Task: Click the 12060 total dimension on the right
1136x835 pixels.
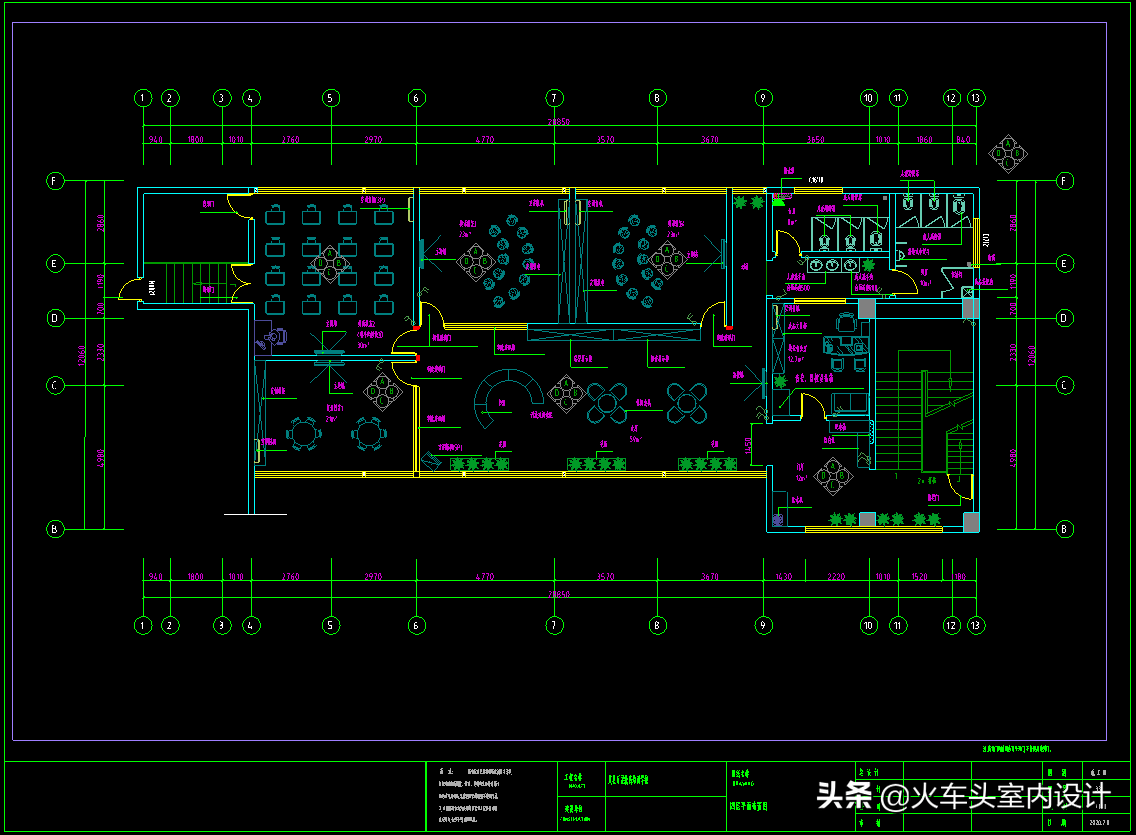Action: [x=1004, y=355]
